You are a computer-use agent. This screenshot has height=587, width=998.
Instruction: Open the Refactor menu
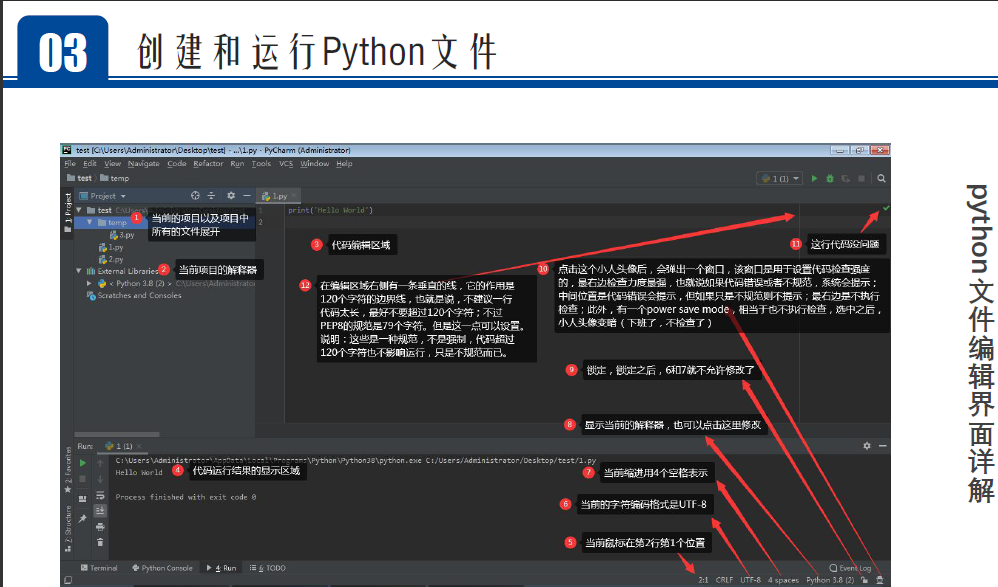tap(208, 164)
